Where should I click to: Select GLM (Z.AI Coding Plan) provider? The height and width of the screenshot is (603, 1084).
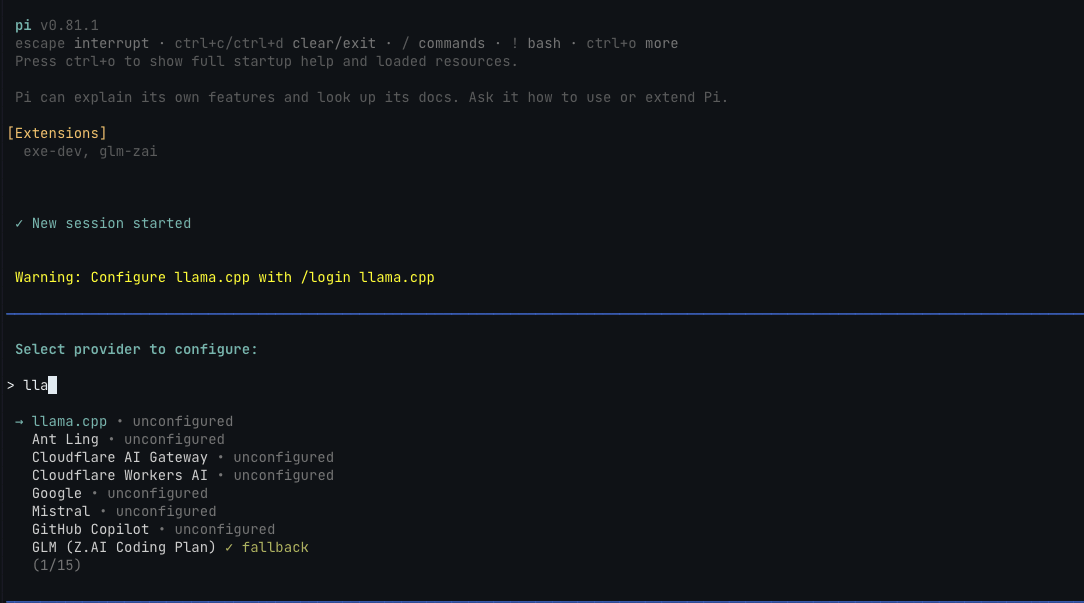[170, 547]
